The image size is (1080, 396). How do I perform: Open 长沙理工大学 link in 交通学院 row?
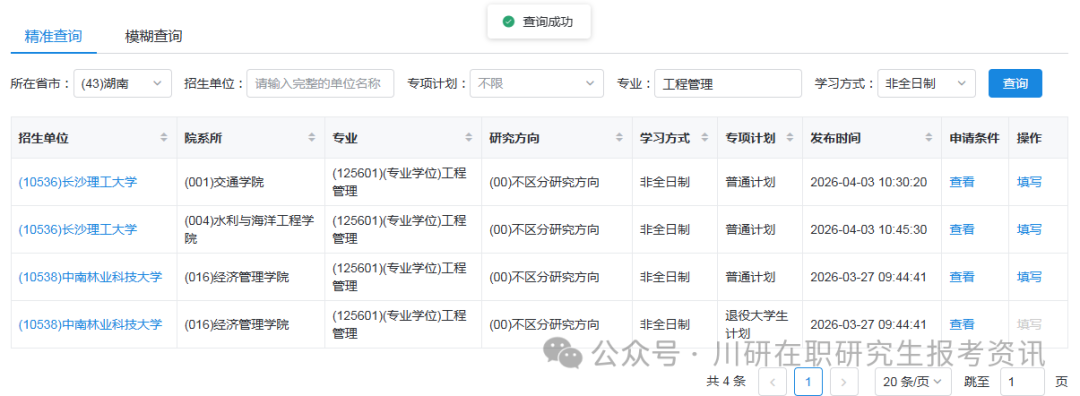click(78, 182)
